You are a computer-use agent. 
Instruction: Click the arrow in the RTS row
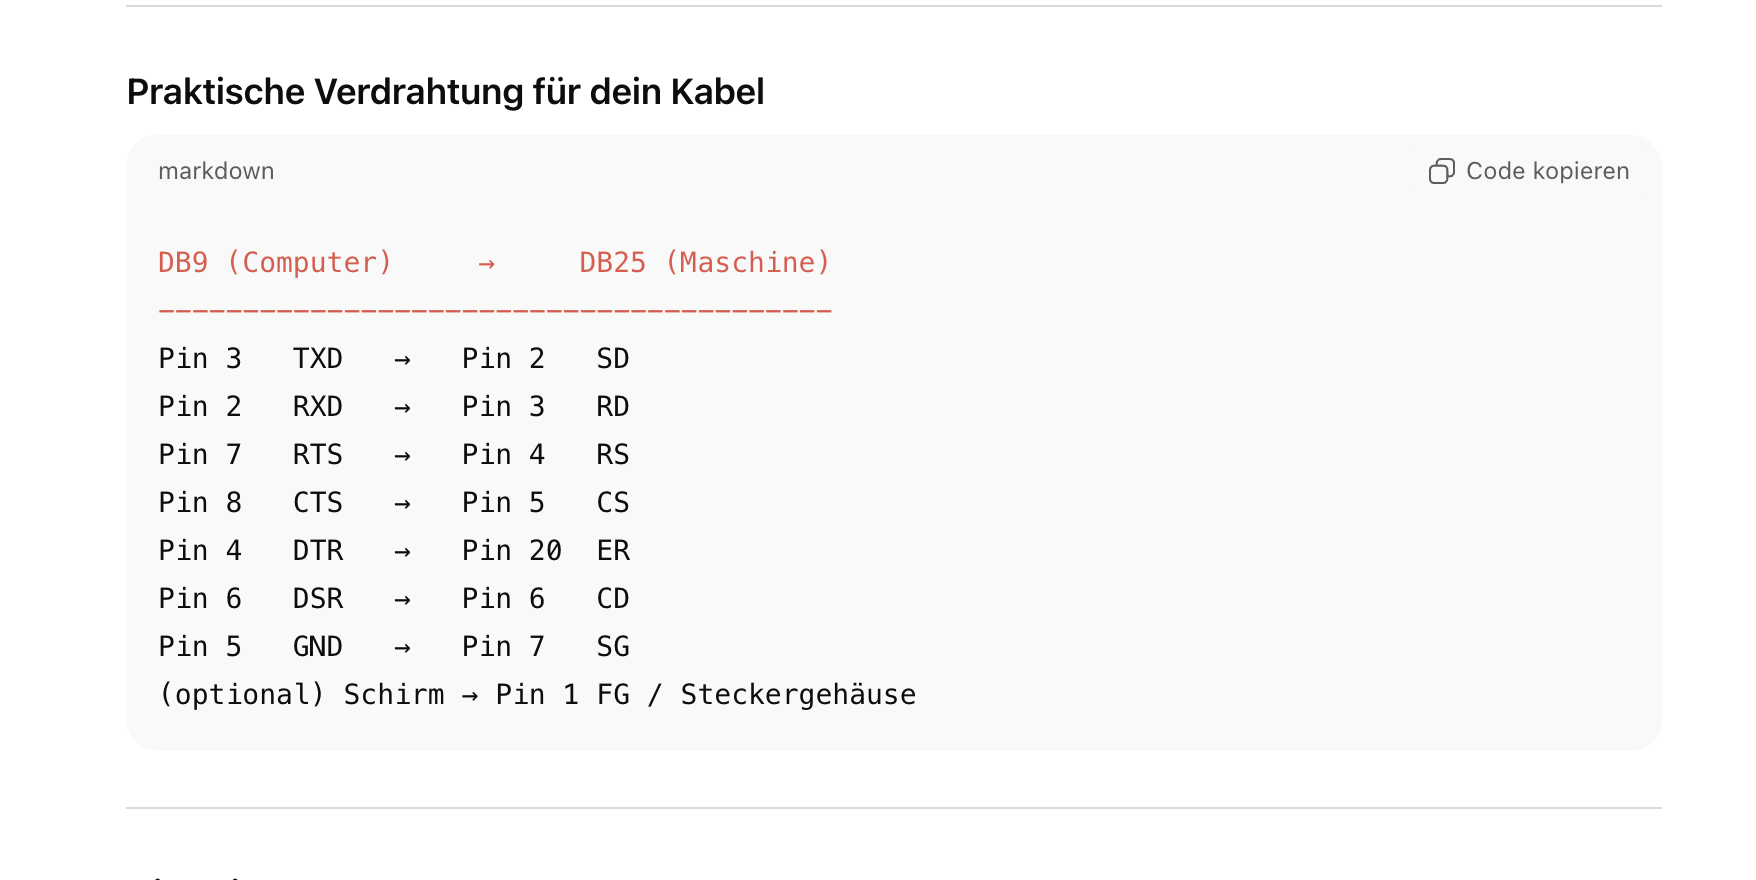[x=402, y=456]
